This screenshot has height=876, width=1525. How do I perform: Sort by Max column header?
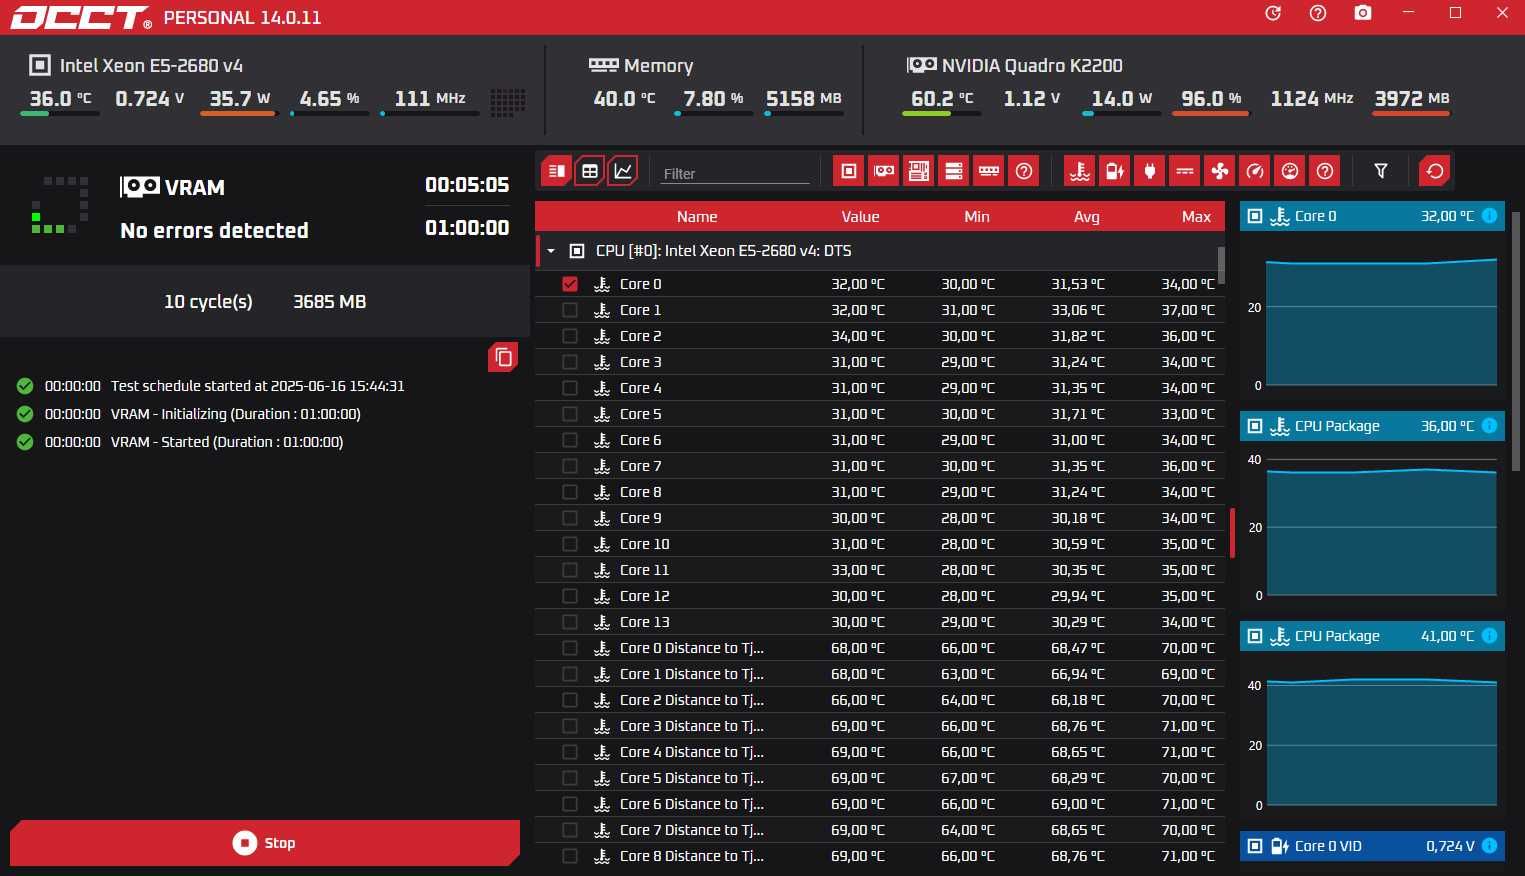click(1196, 217)
